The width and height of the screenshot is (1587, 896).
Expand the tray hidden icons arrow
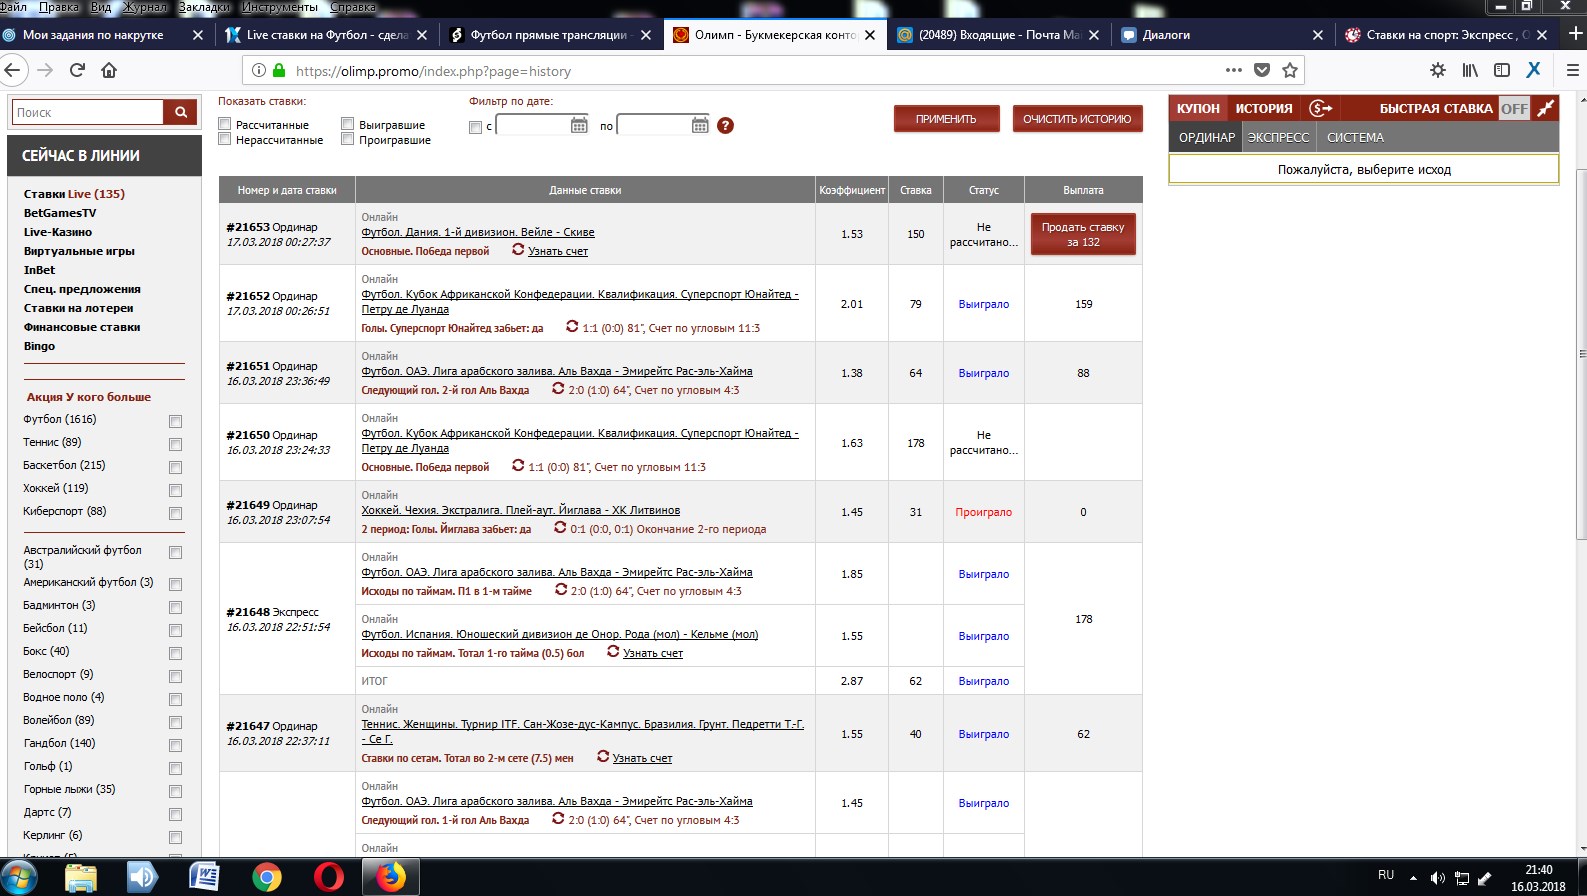[x=1413, y=877]
